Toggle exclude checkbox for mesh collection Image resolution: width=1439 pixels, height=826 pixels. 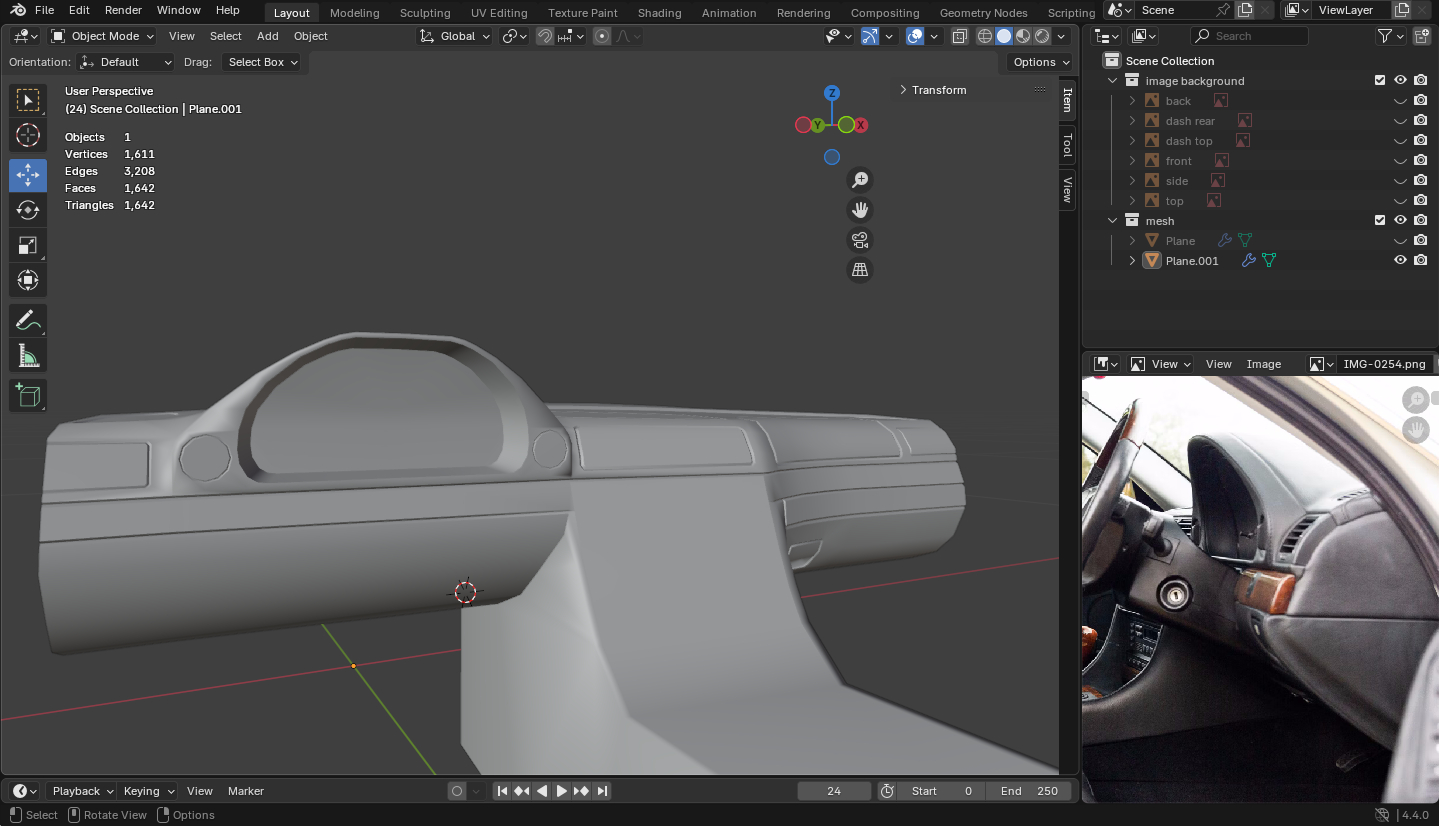1380,221
